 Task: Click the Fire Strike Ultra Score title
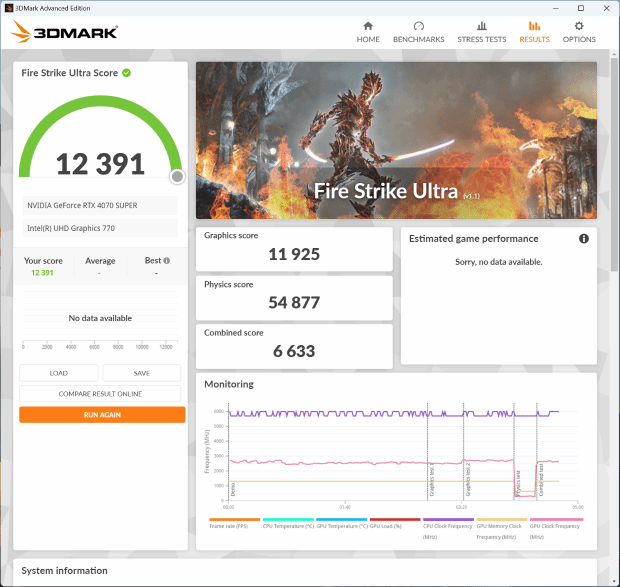tap(70, 73)
